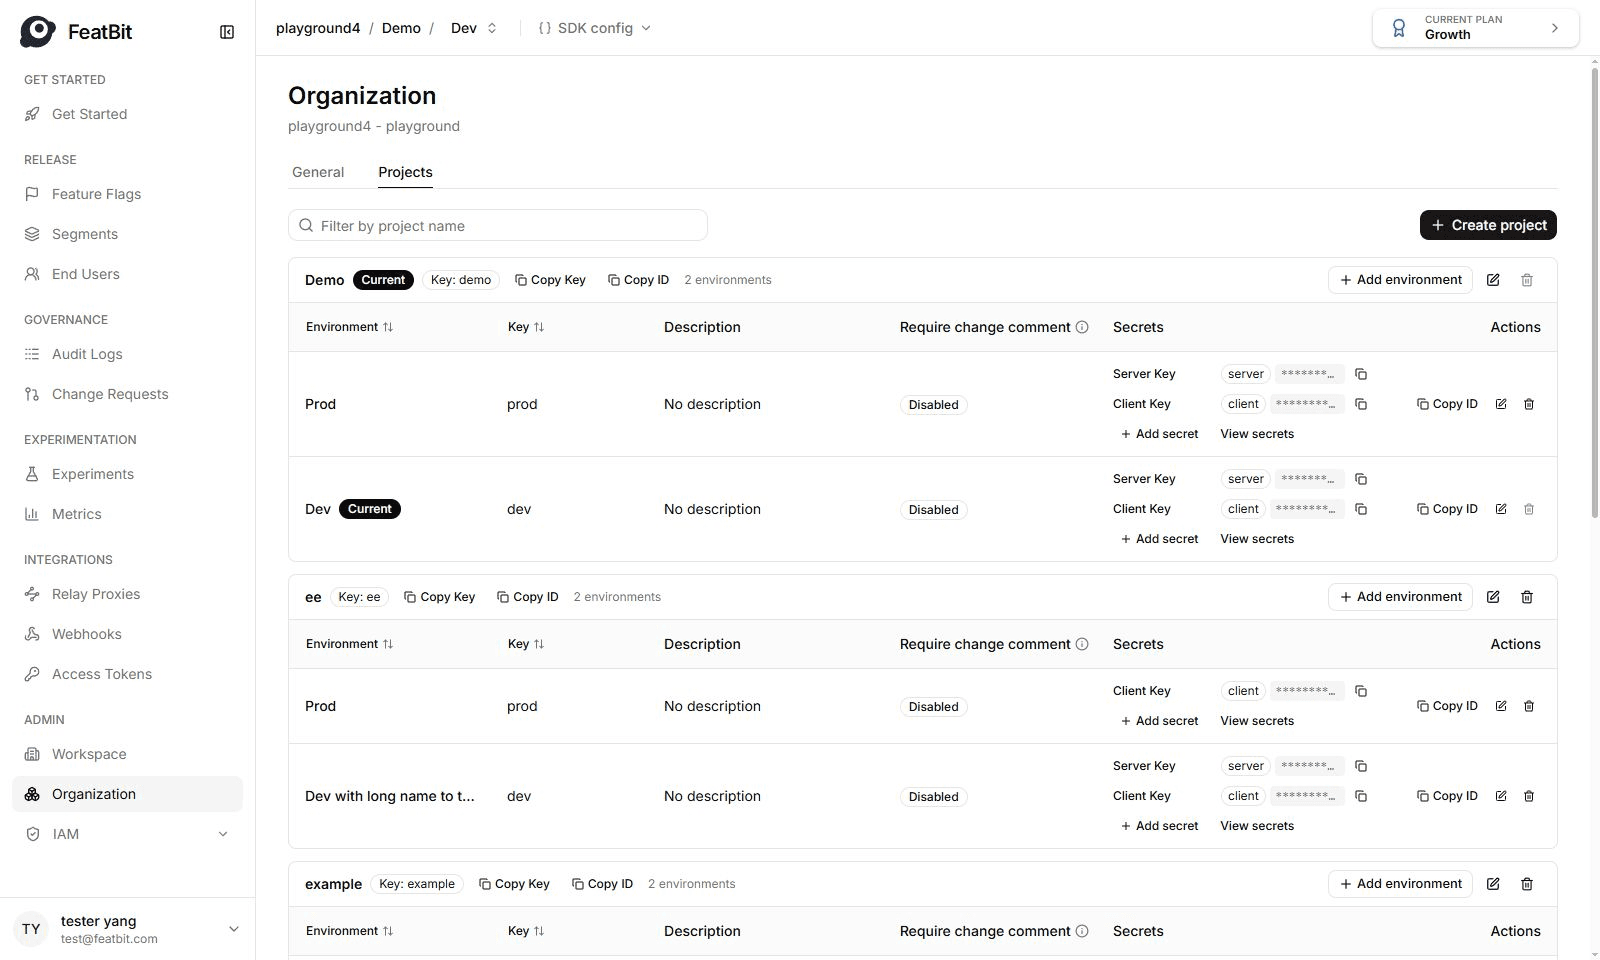The width and height of the screenshot is (1600, 960).
Task: Switch to the General tab
Action: (318, 172)
